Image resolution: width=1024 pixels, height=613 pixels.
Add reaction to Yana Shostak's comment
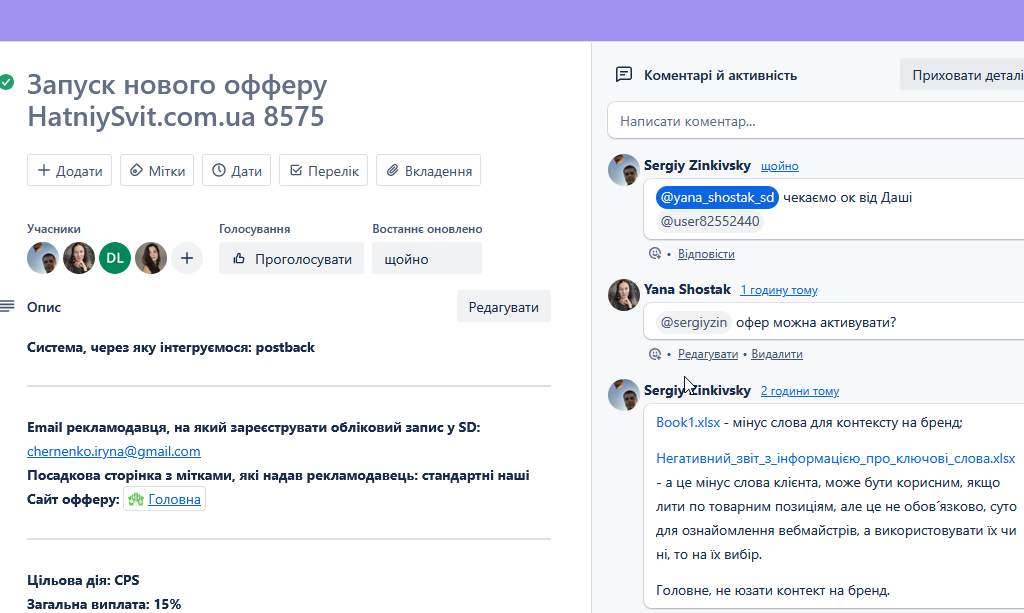(x=654, y=354)
